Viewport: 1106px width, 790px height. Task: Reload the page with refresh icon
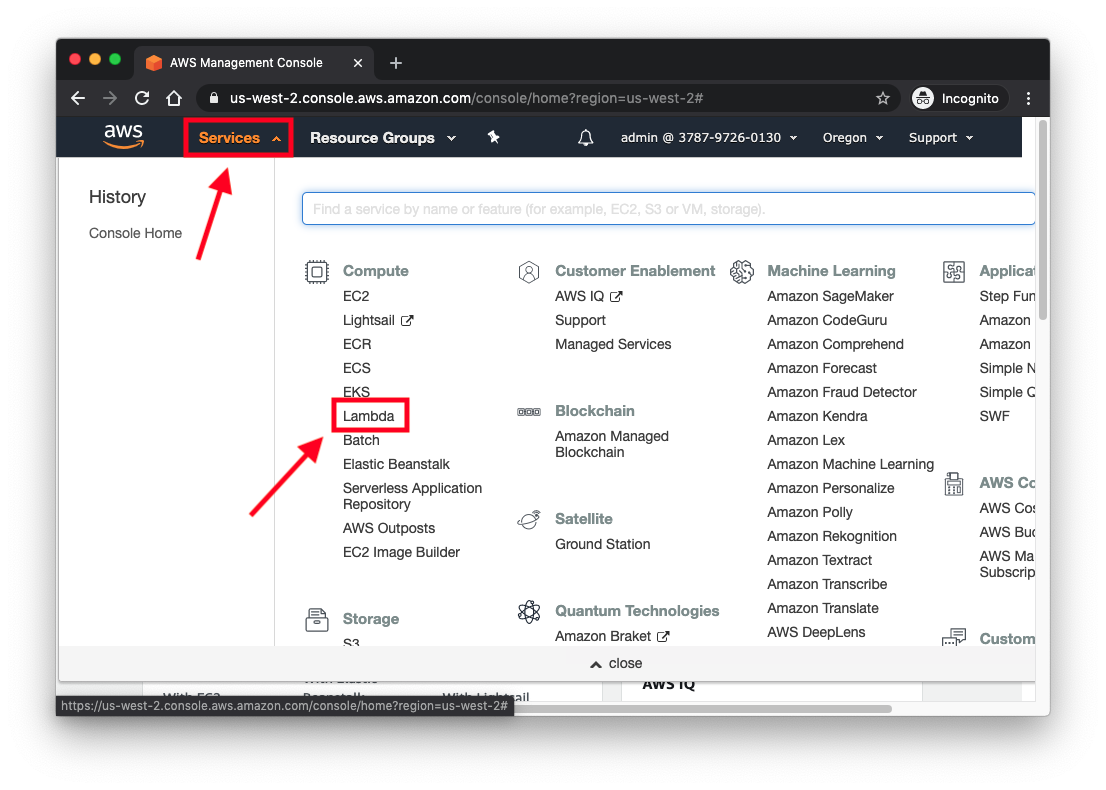142,98
